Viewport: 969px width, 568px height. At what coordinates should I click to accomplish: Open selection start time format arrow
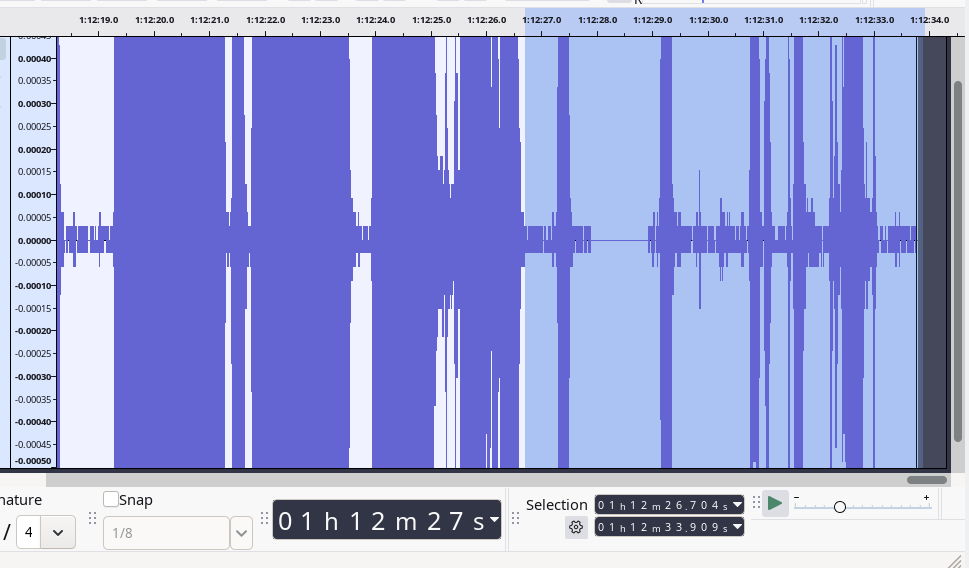(738, 504)
